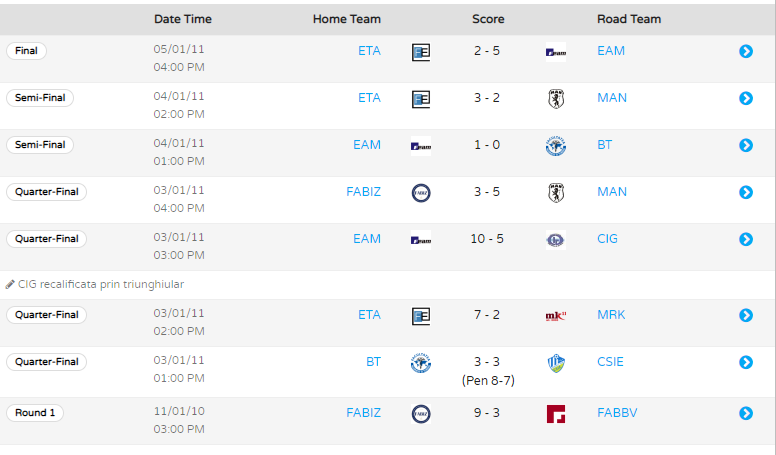This screenshot has width=776, height=455.
Task: Click the CSIE shield logo
Action: [556, 363]
